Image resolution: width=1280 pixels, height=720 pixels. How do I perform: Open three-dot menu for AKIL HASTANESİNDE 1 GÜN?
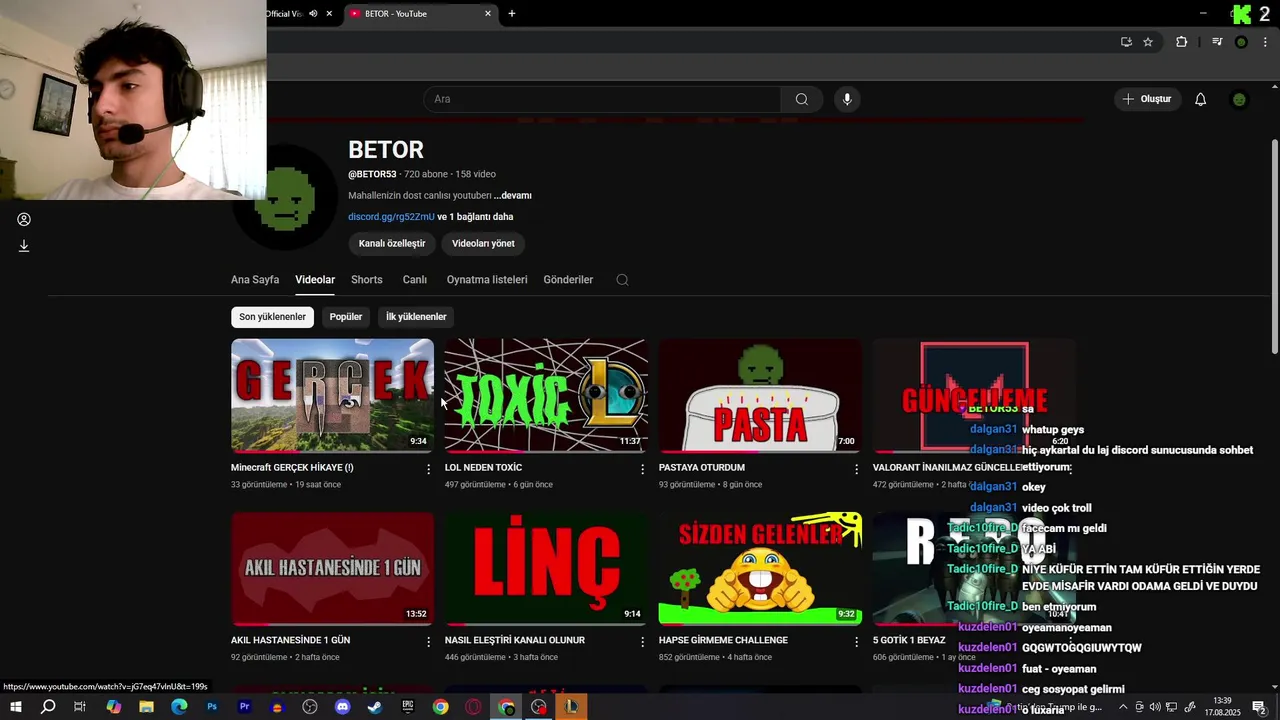tap(429, 642)
